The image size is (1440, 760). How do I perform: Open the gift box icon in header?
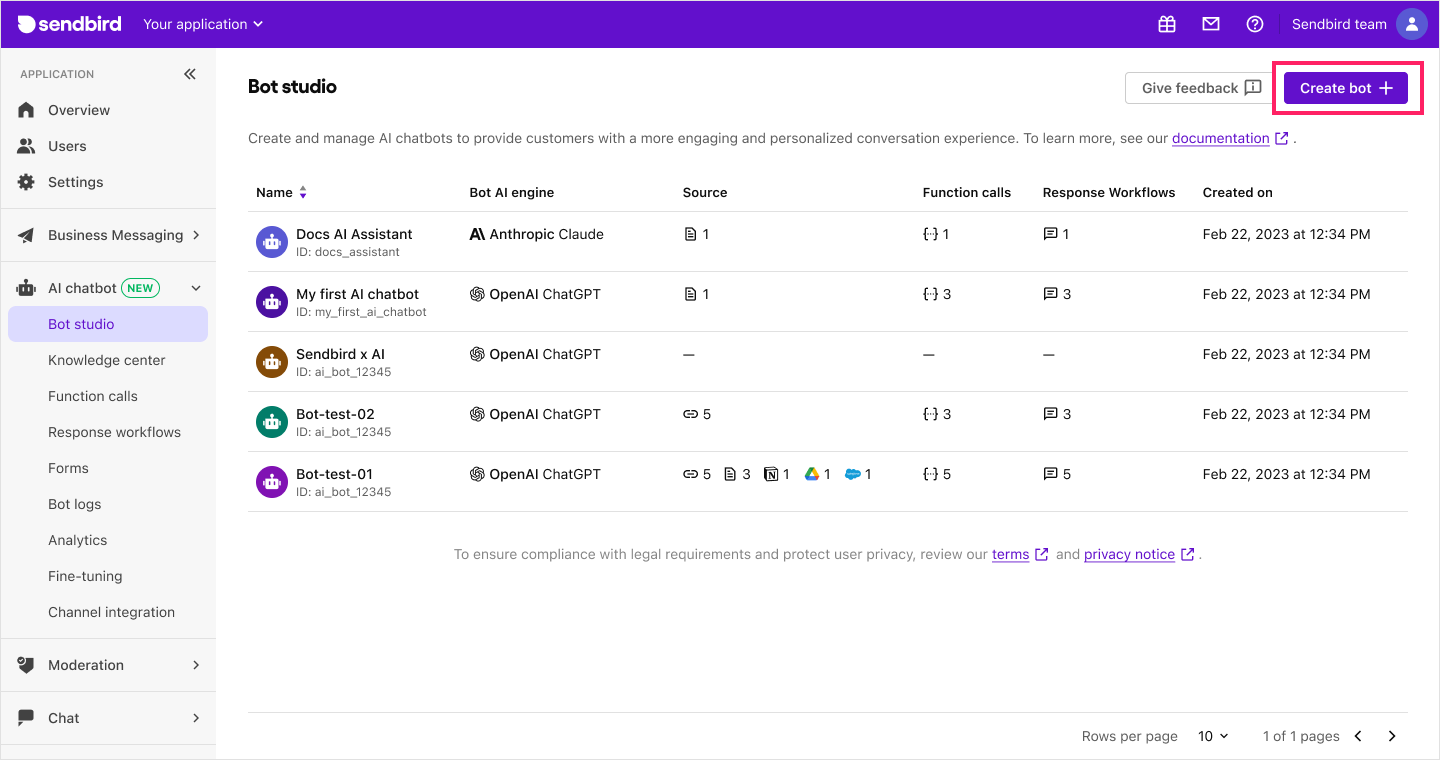click(x=1167, y=24)
